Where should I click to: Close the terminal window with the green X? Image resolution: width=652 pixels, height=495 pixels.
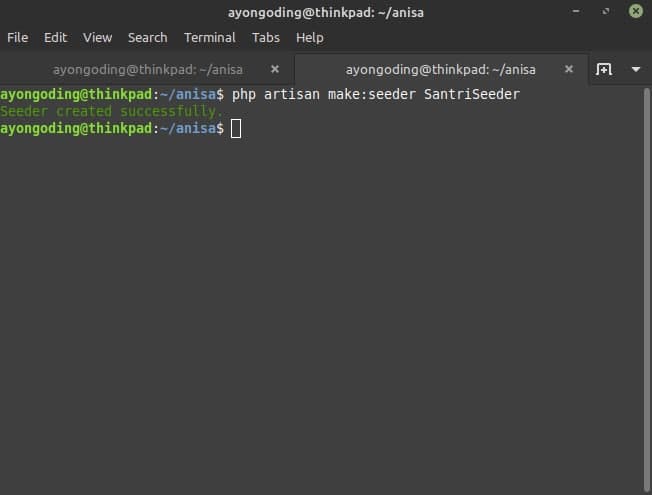(x=636, y=11)
